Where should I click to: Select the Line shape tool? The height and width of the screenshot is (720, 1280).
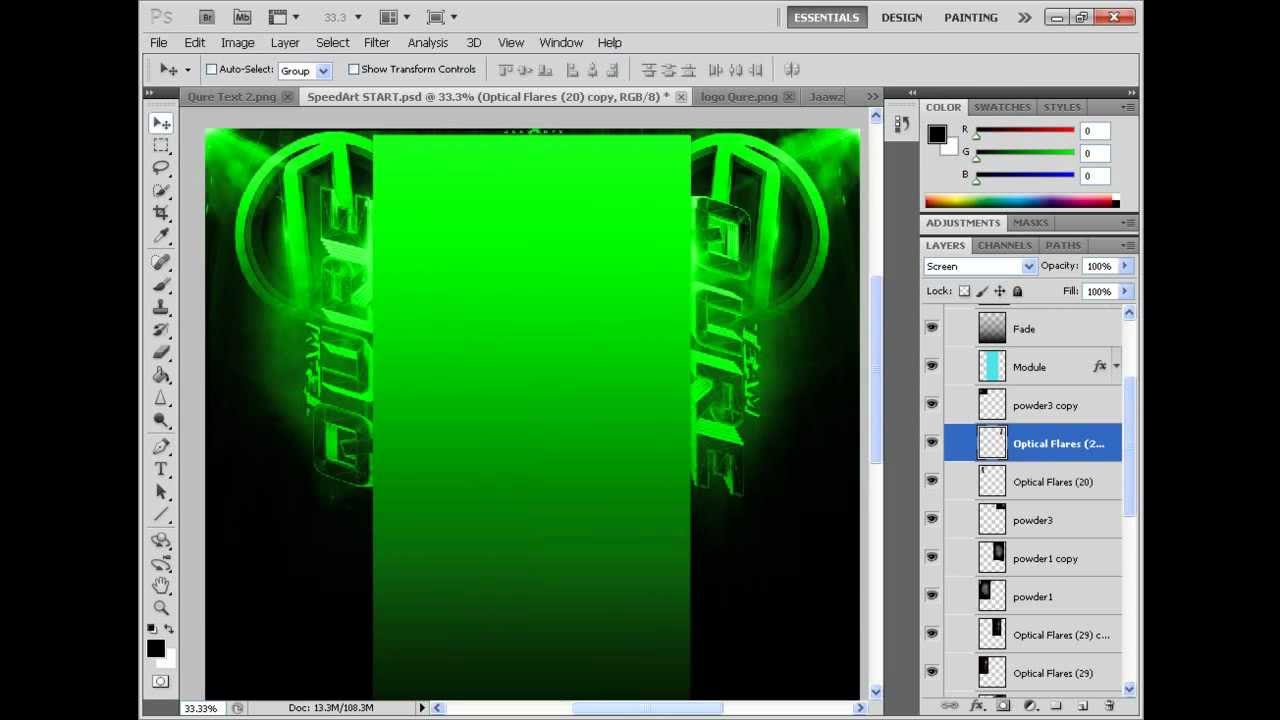(x=161, y=514)
